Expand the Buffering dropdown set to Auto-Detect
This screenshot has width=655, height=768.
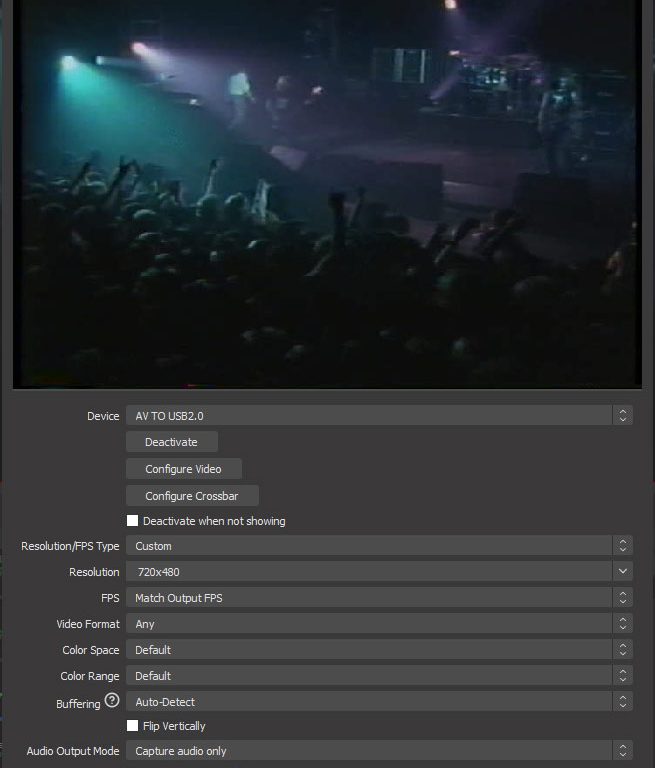click(368, 702)
